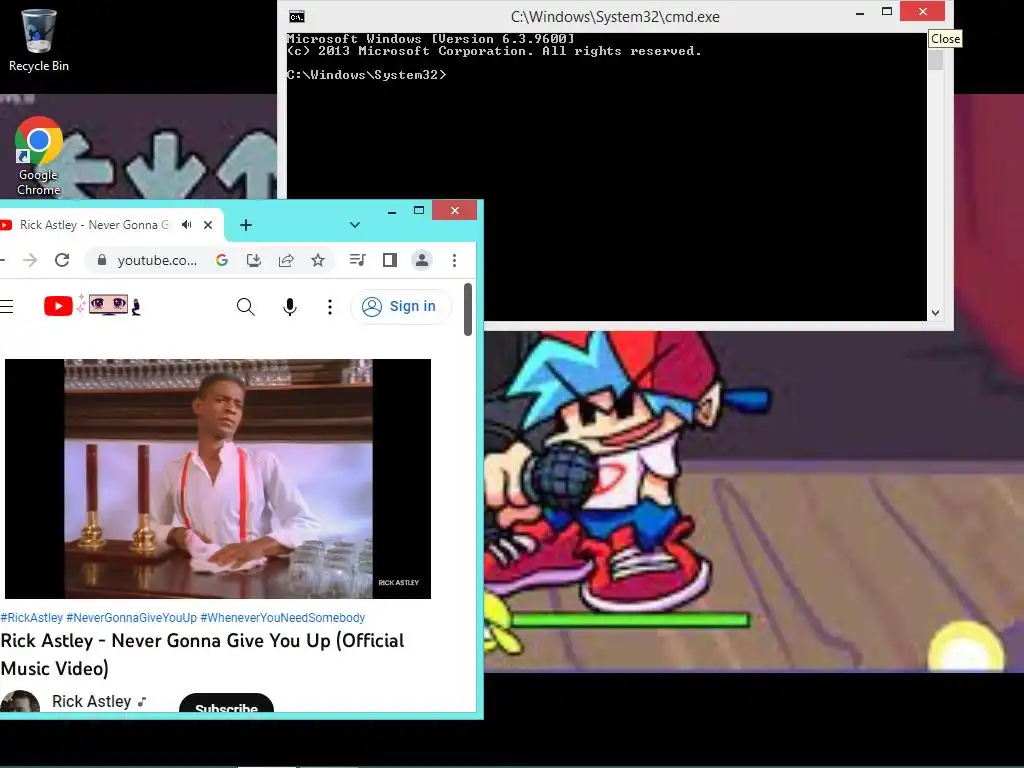This screenshot has width=1024, height=768.
Task: Open Chrome media controls icon
Action: [x=358, y=260]
